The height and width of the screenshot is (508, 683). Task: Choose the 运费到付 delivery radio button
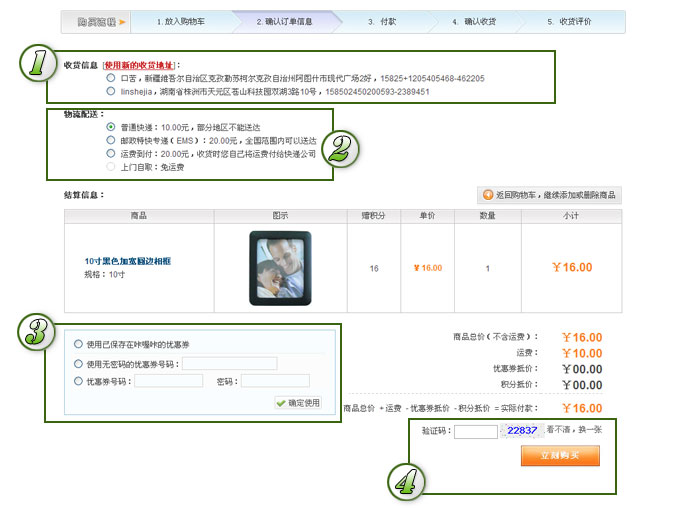tap(111, 153)
